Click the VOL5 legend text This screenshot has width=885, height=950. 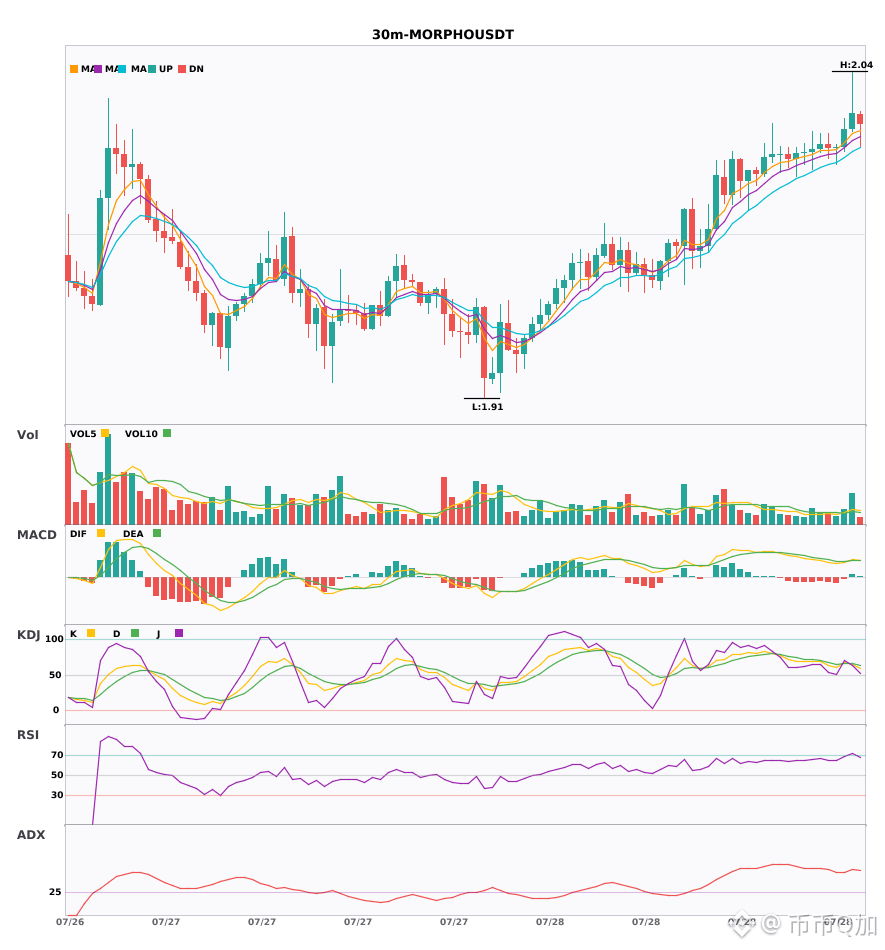coord(83,434)
